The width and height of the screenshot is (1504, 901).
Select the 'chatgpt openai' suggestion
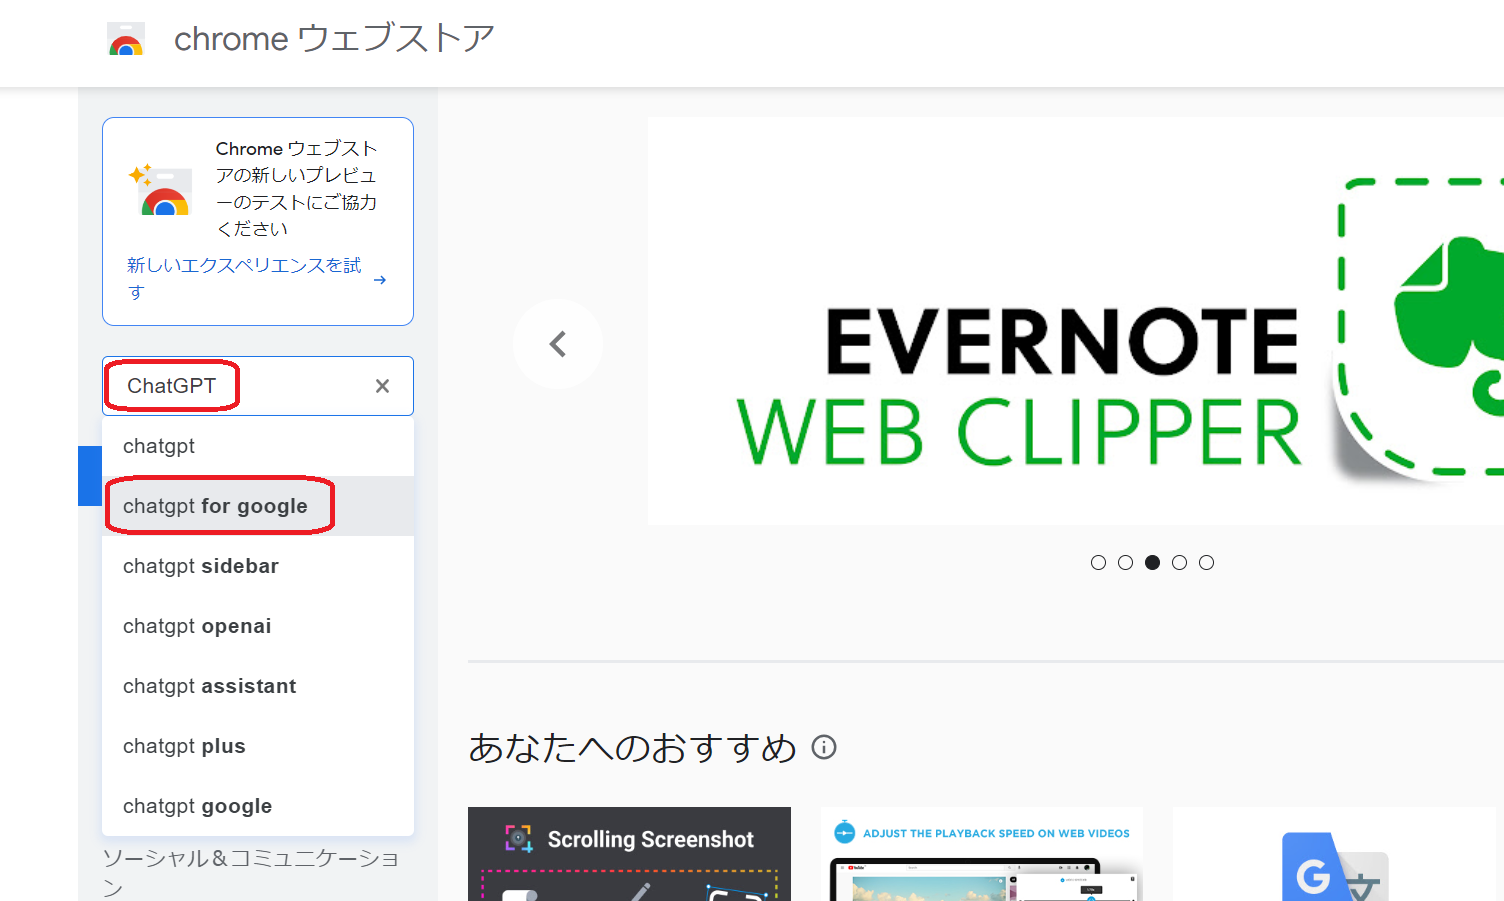coord(258,626)
